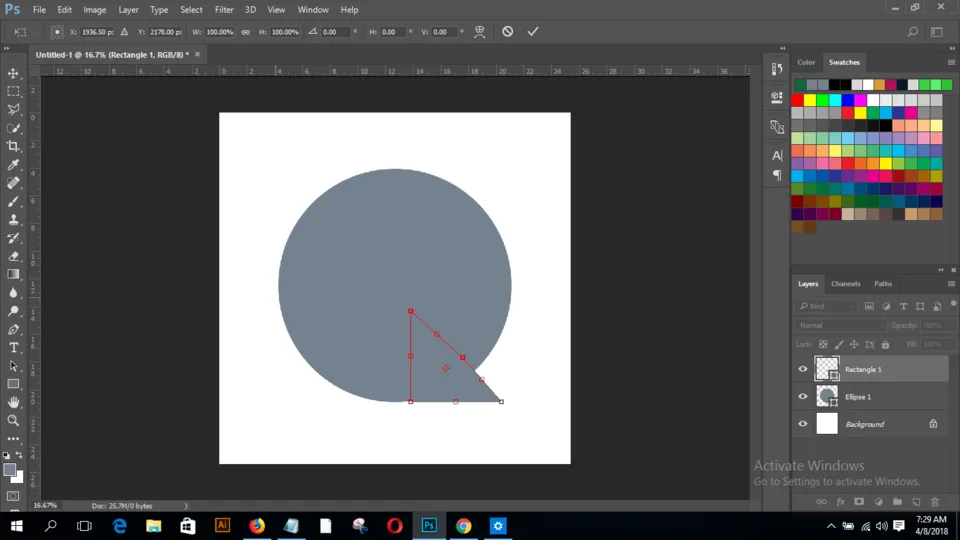
Task: Hide the Ellipse 1 layer
Action: pos(803,397)
